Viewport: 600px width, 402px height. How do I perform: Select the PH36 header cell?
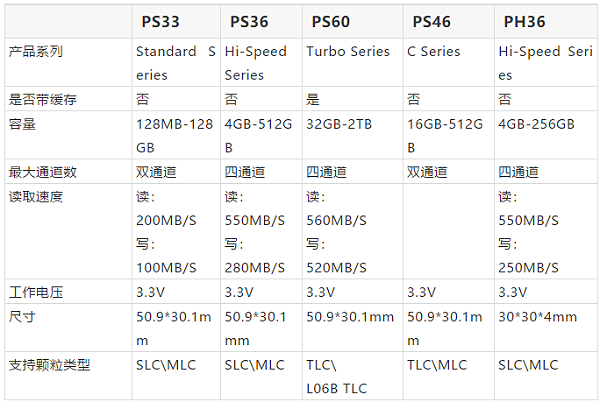pyautogui.click(x=524, y=22)
